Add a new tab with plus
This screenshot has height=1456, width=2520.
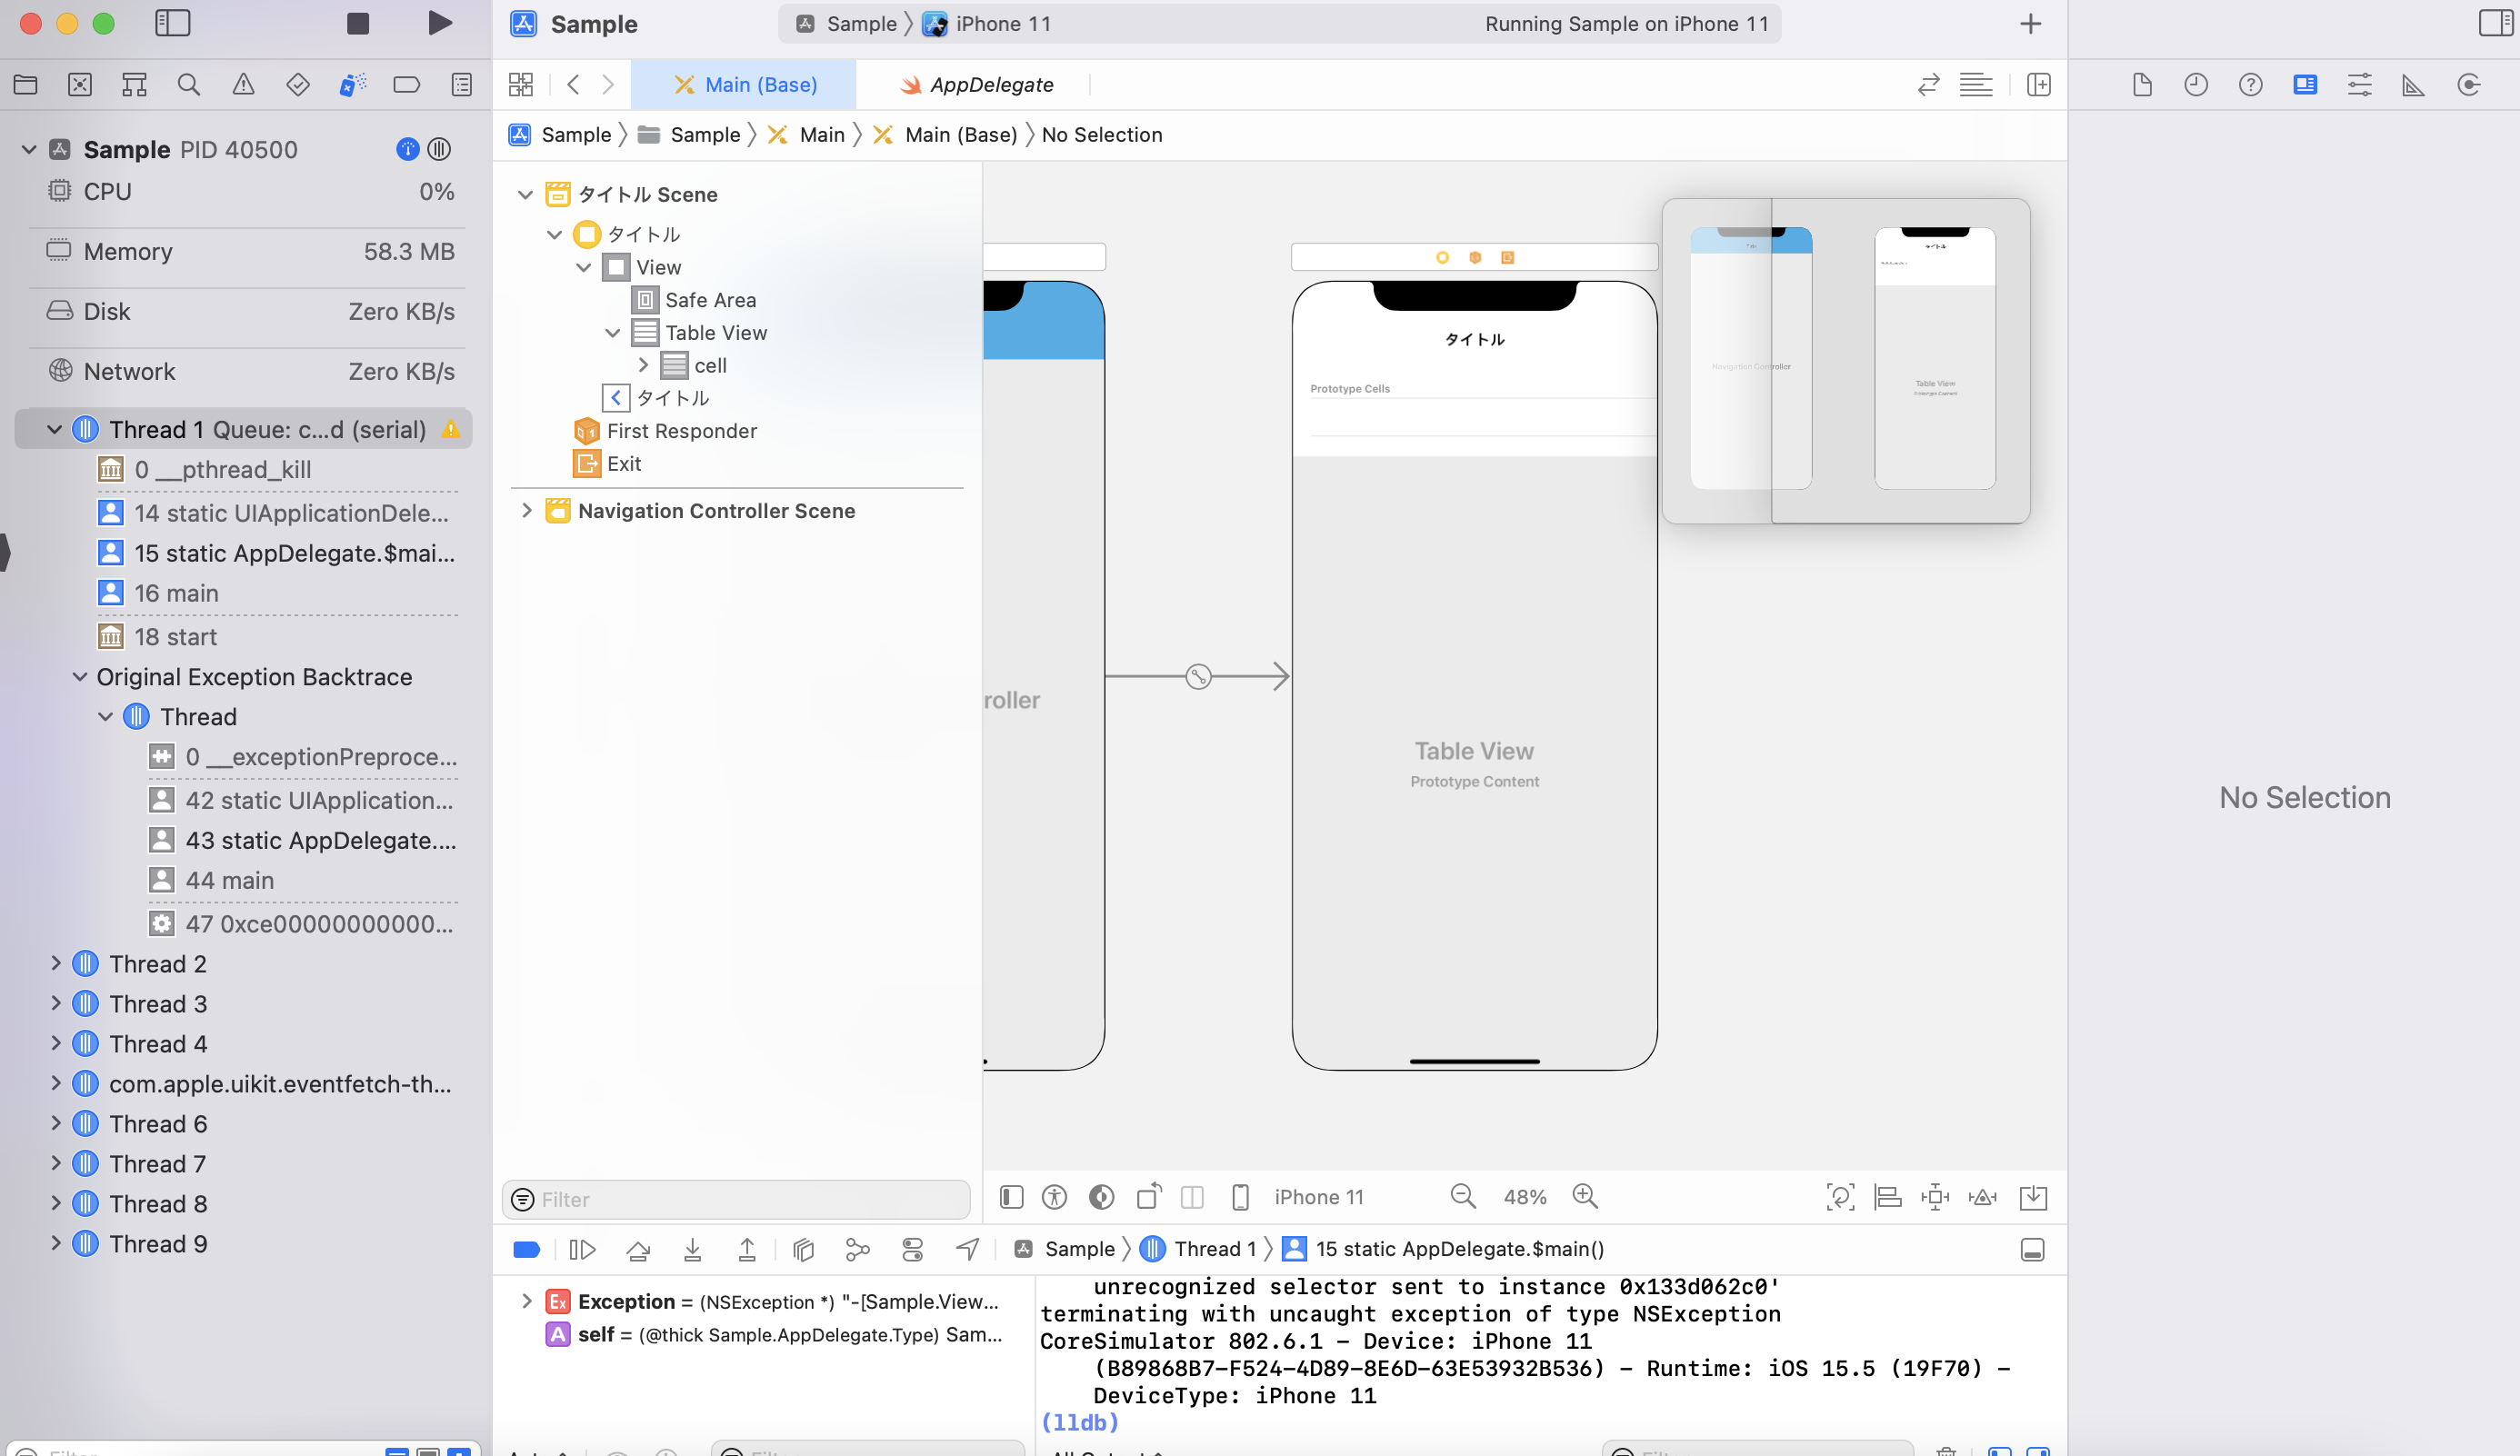pyautogui.click(x=2030, y=23)
